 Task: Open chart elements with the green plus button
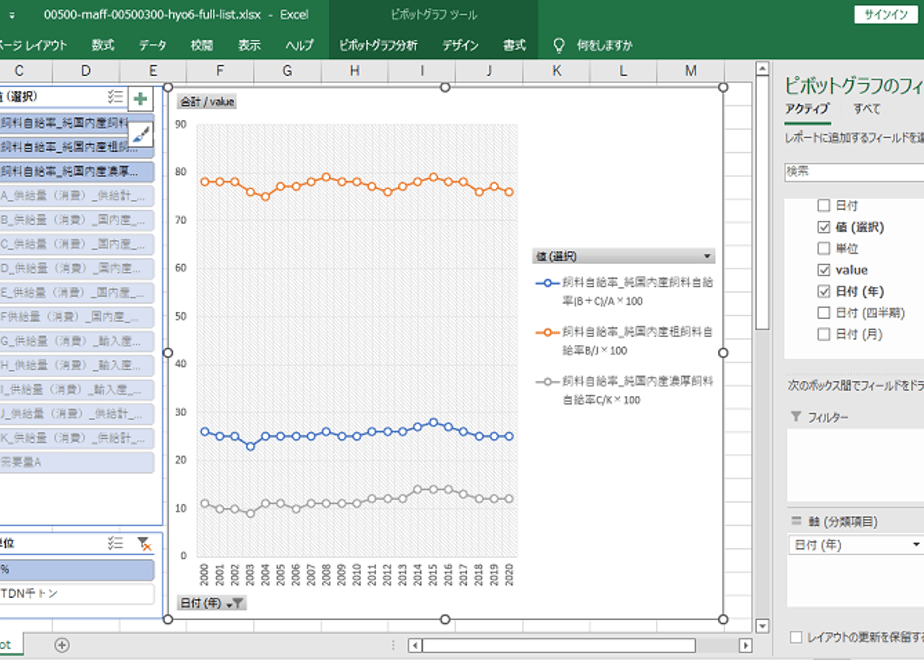[x=140, y=98]
